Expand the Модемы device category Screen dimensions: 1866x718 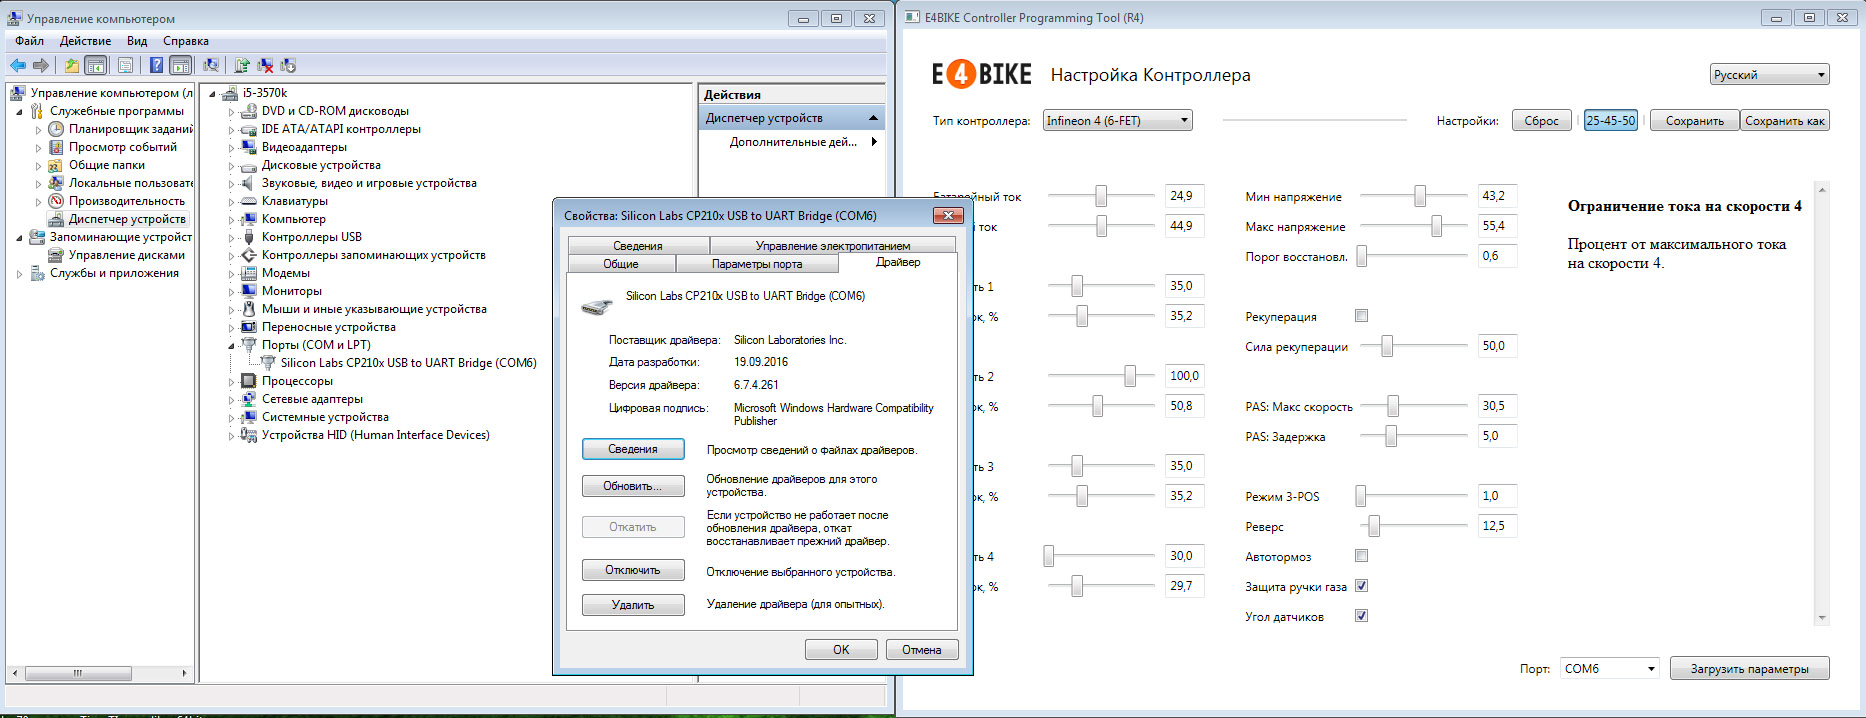[231, 273]
